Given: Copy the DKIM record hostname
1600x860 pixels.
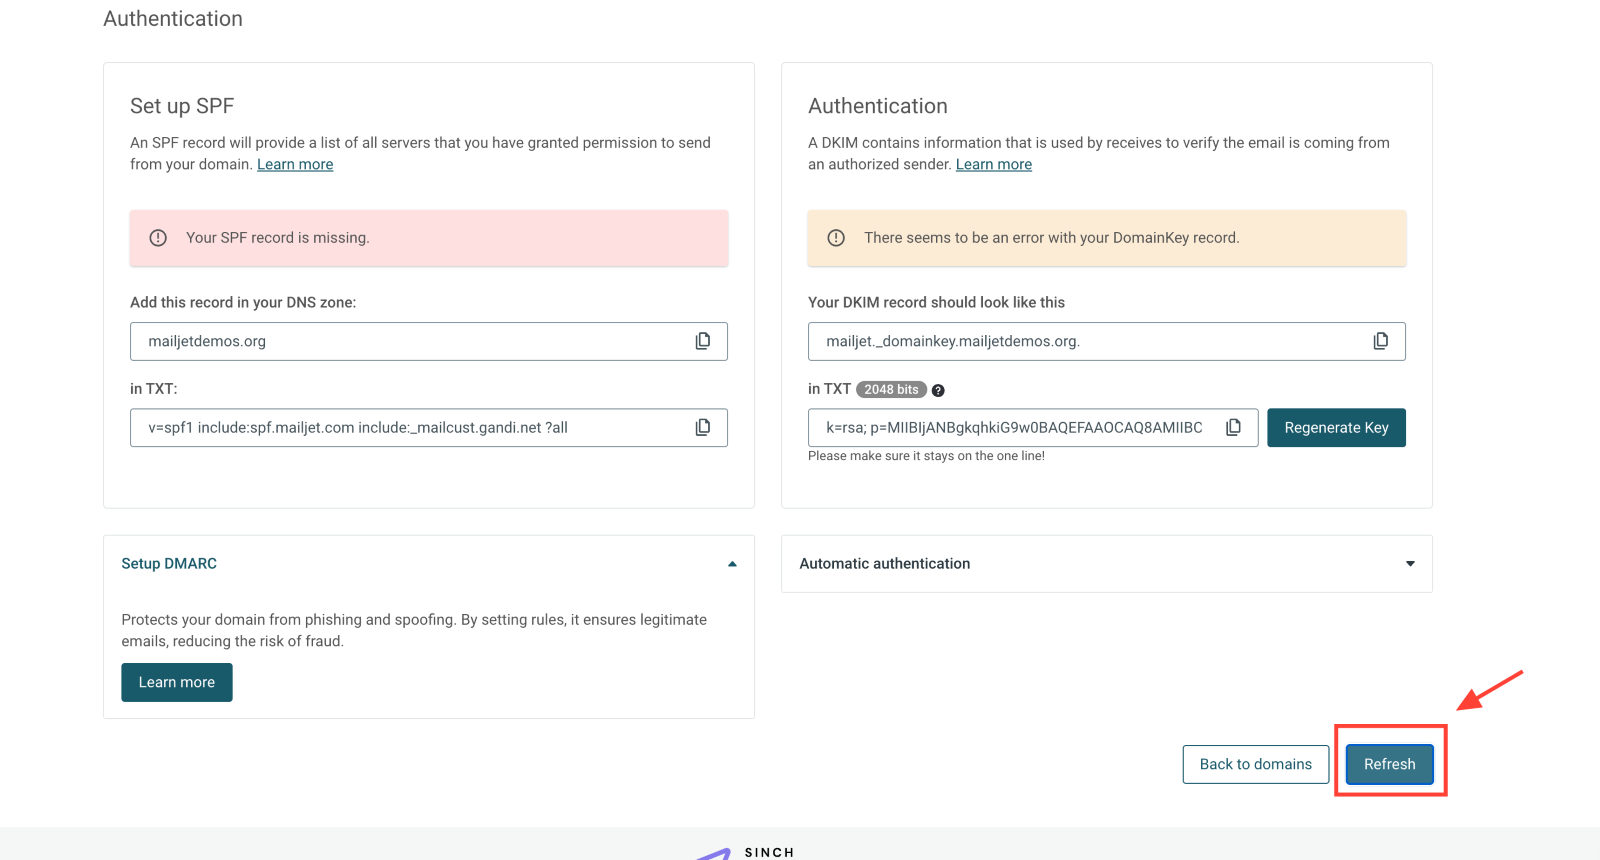Looking at the screenshot, I should click(1381, 341).
